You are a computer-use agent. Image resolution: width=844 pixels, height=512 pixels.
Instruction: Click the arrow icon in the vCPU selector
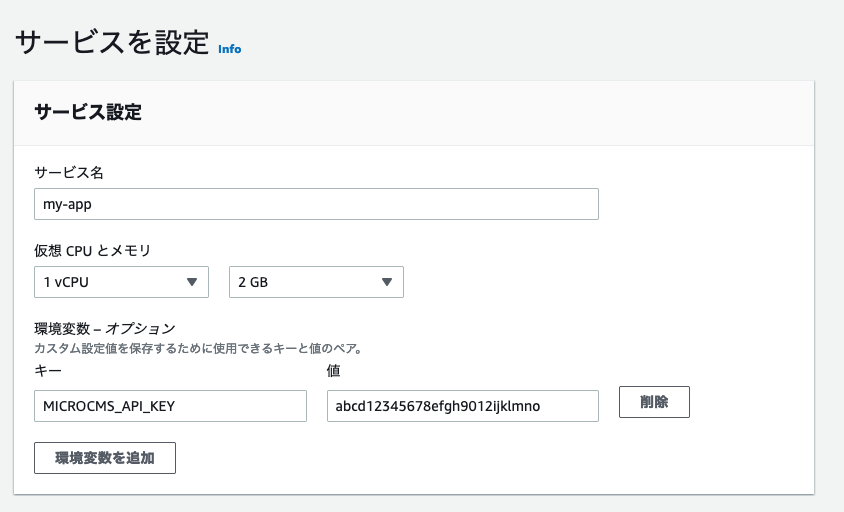click(x=192, y=282)
